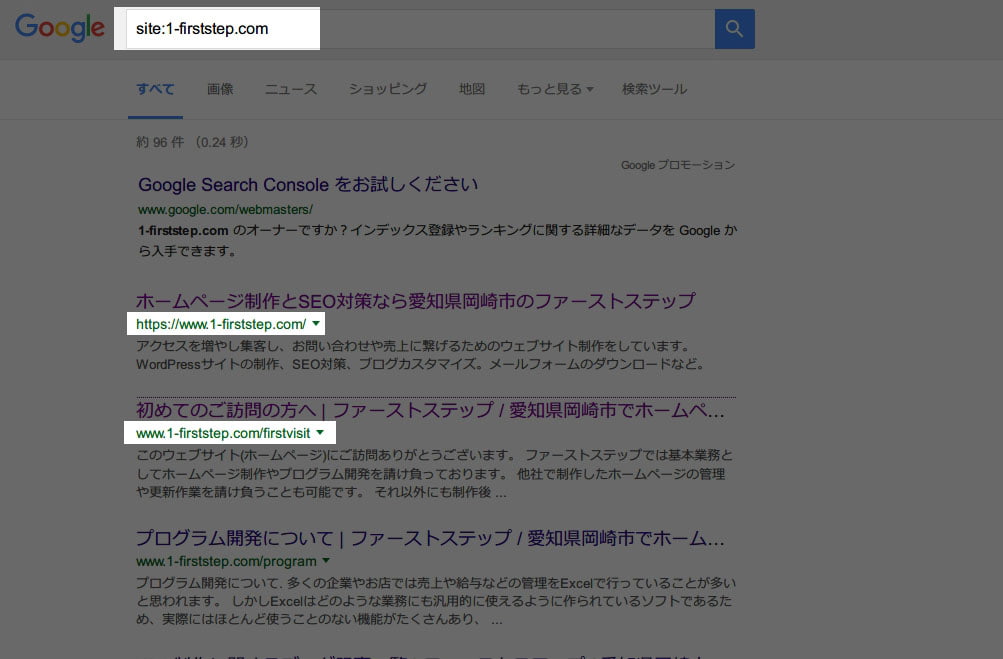The width and height of the screenshot is (1003, 659).
Task: Open the 初めてのご訪問の方へ result title
Action: (x=430, y=410)
